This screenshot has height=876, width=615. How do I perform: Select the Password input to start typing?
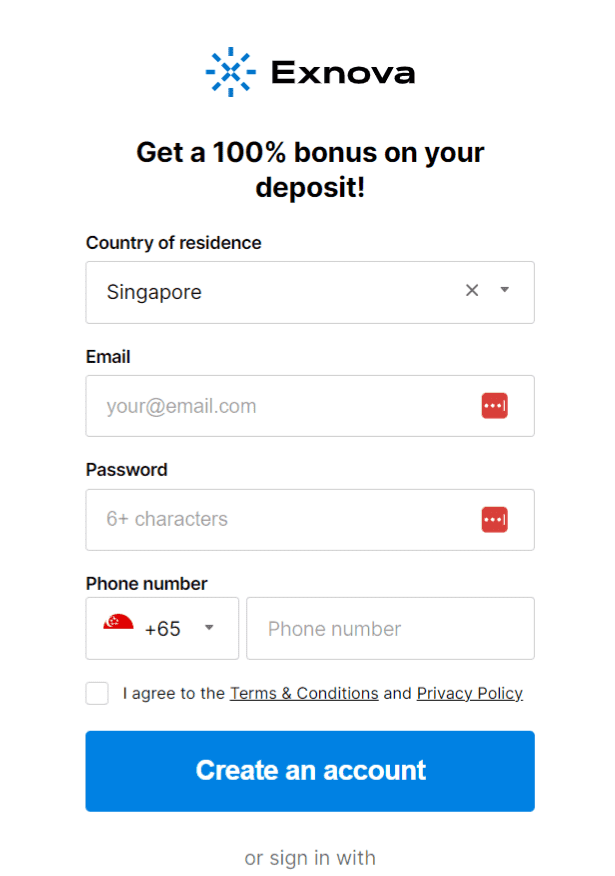tap(280, 520)
